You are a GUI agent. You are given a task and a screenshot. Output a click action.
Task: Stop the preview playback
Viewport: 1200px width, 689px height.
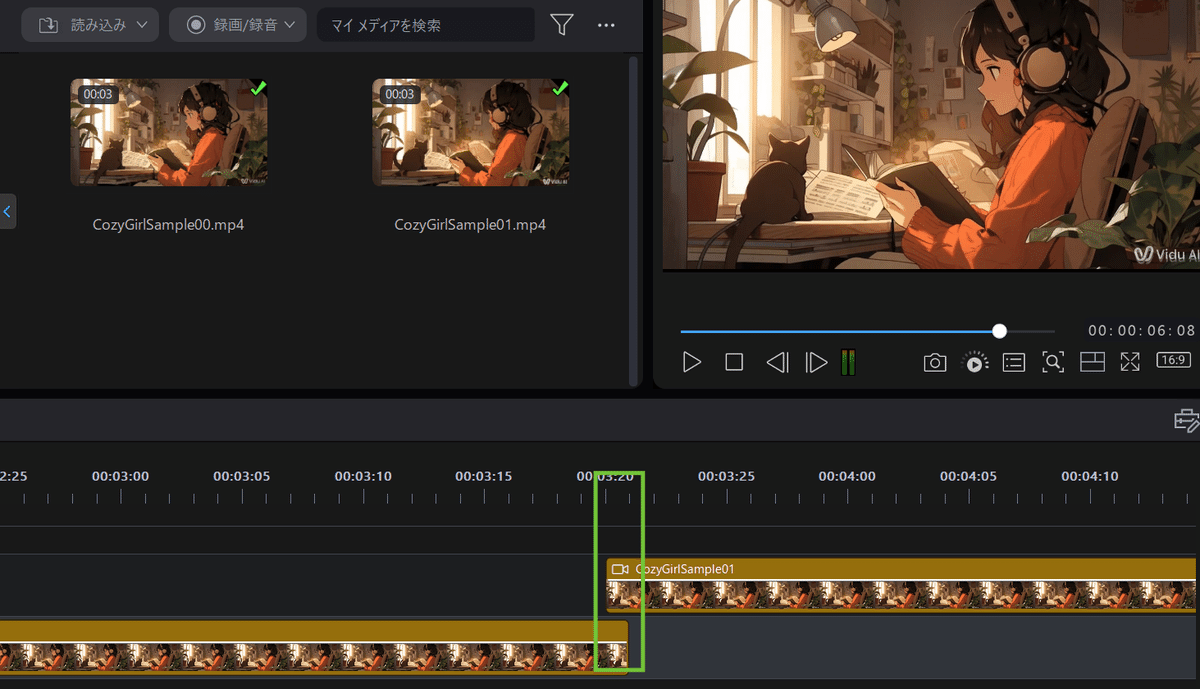(x=734, y=362)
